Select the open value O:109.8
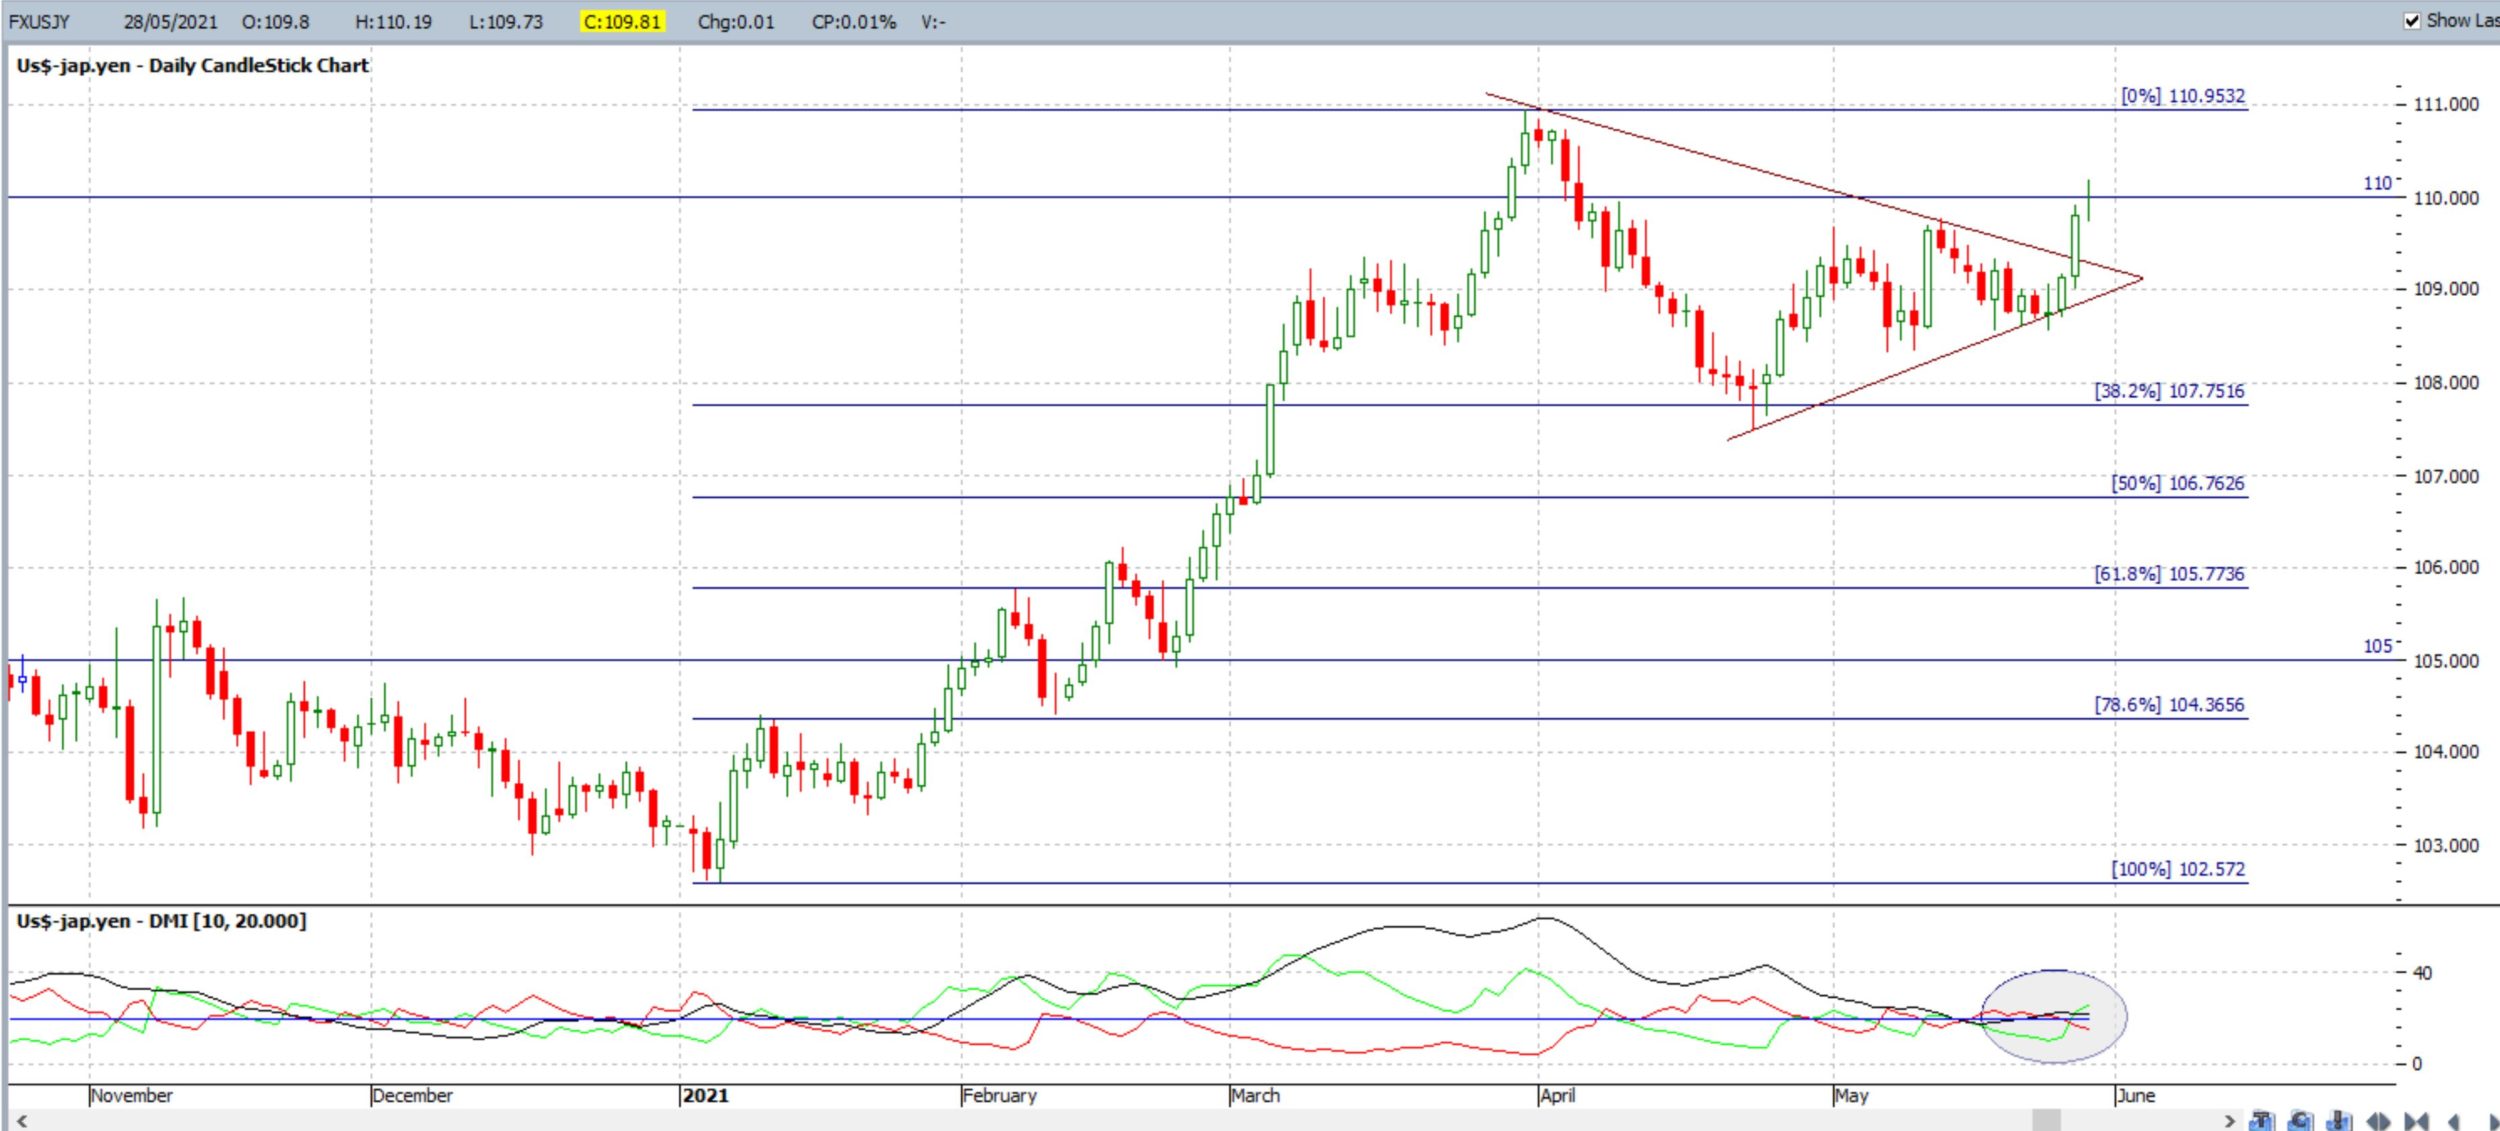Image resolution: width=2500 pixels, height=1131 pixels. tap(276, 22)
